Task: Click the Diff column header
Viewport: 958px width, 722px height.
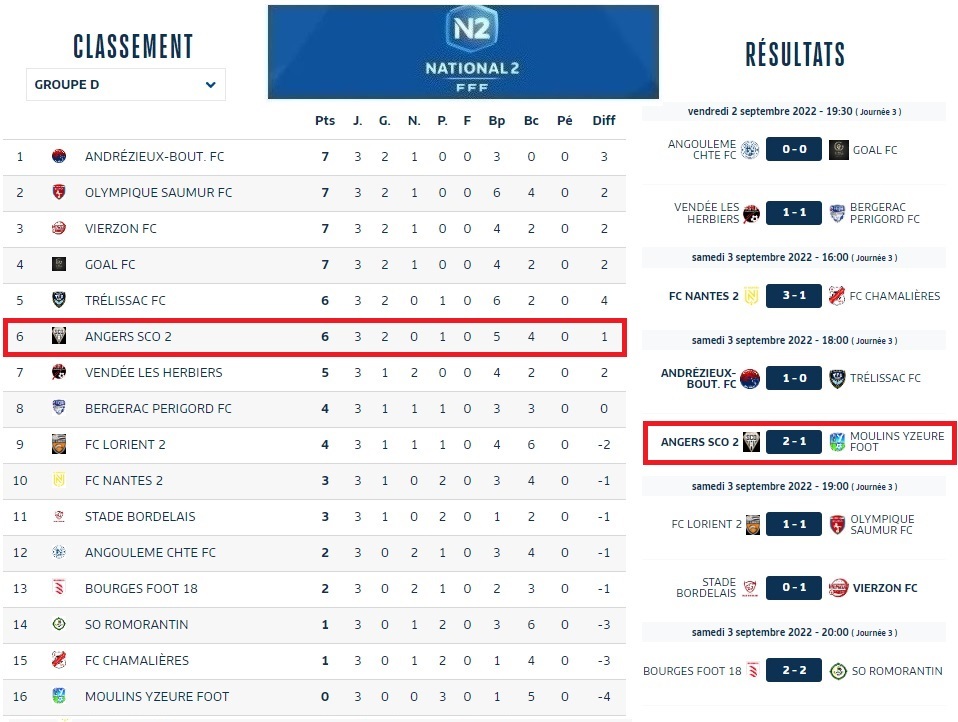Action: [x=604, y=121]
